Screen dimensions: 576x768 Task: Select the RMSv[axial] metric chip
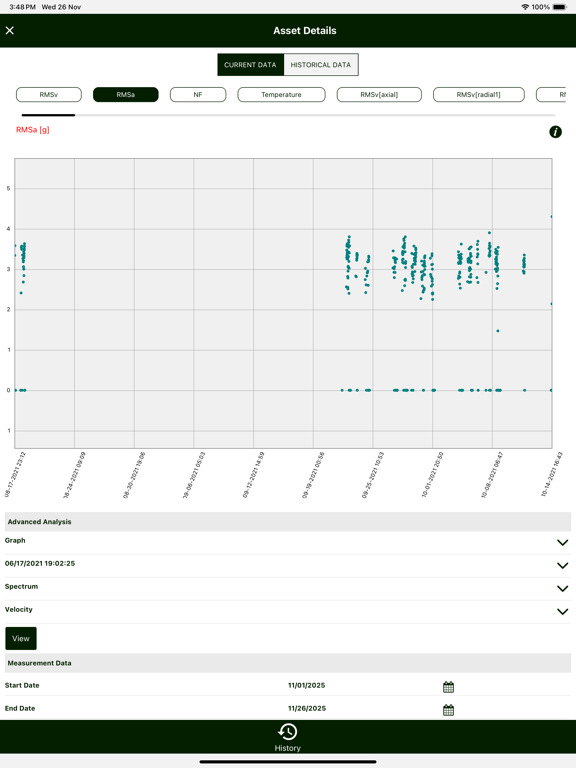(x=379, y=95)
